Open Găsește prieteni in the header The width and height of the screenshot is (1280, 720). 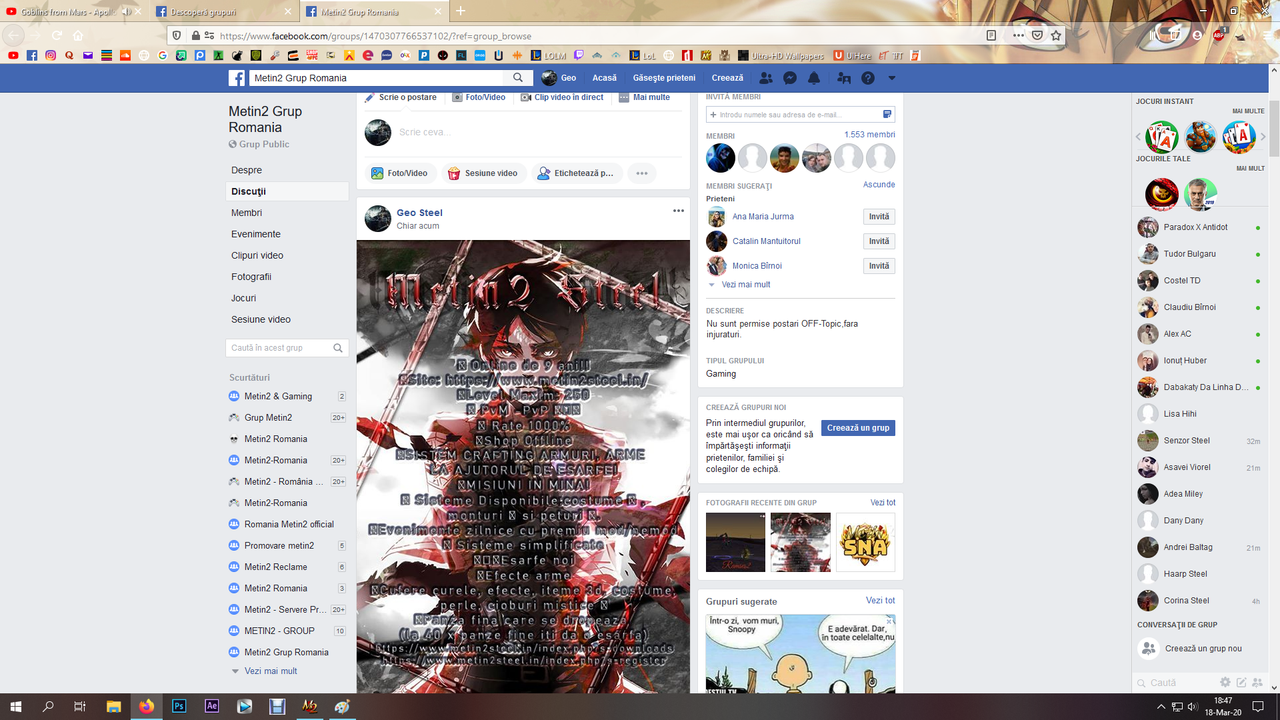pos(664,78)
